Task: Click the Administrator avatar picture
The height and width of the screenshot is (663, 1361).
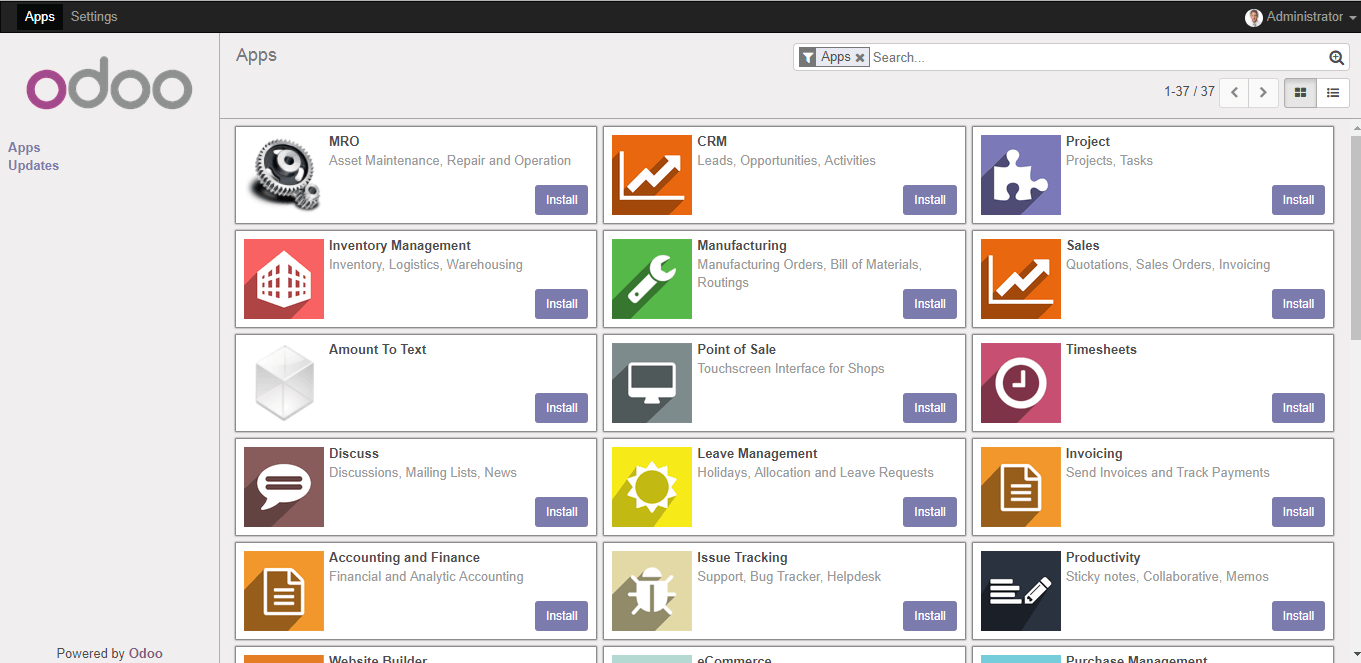Action: (1254, 17)
